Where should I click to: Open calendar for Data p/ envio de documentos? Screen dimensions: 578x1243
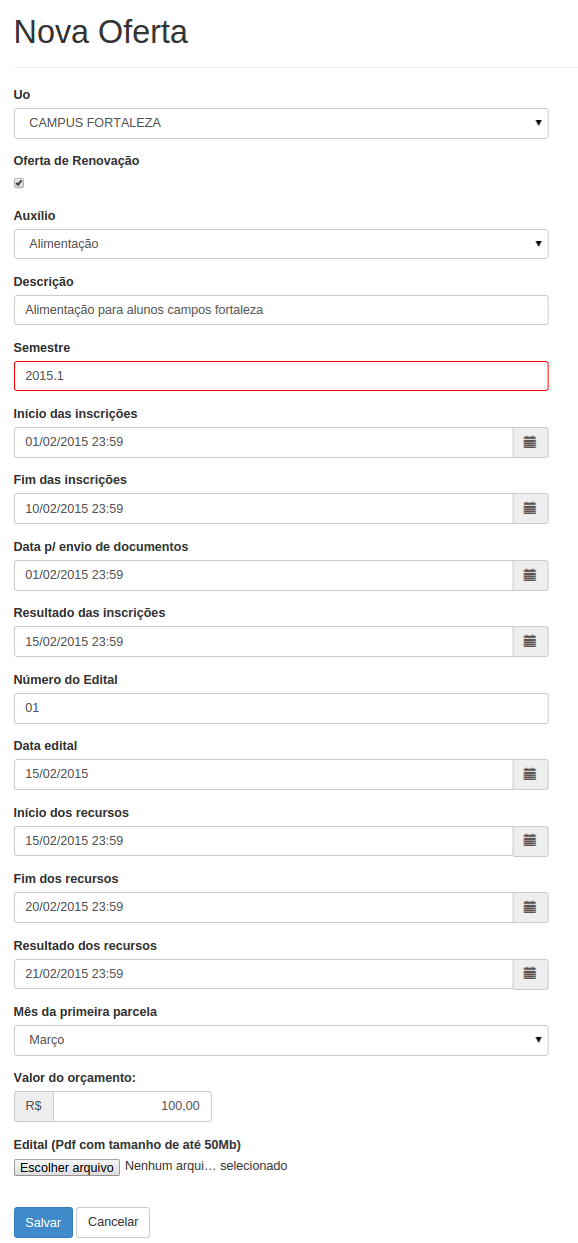click(x=530, y=575)
